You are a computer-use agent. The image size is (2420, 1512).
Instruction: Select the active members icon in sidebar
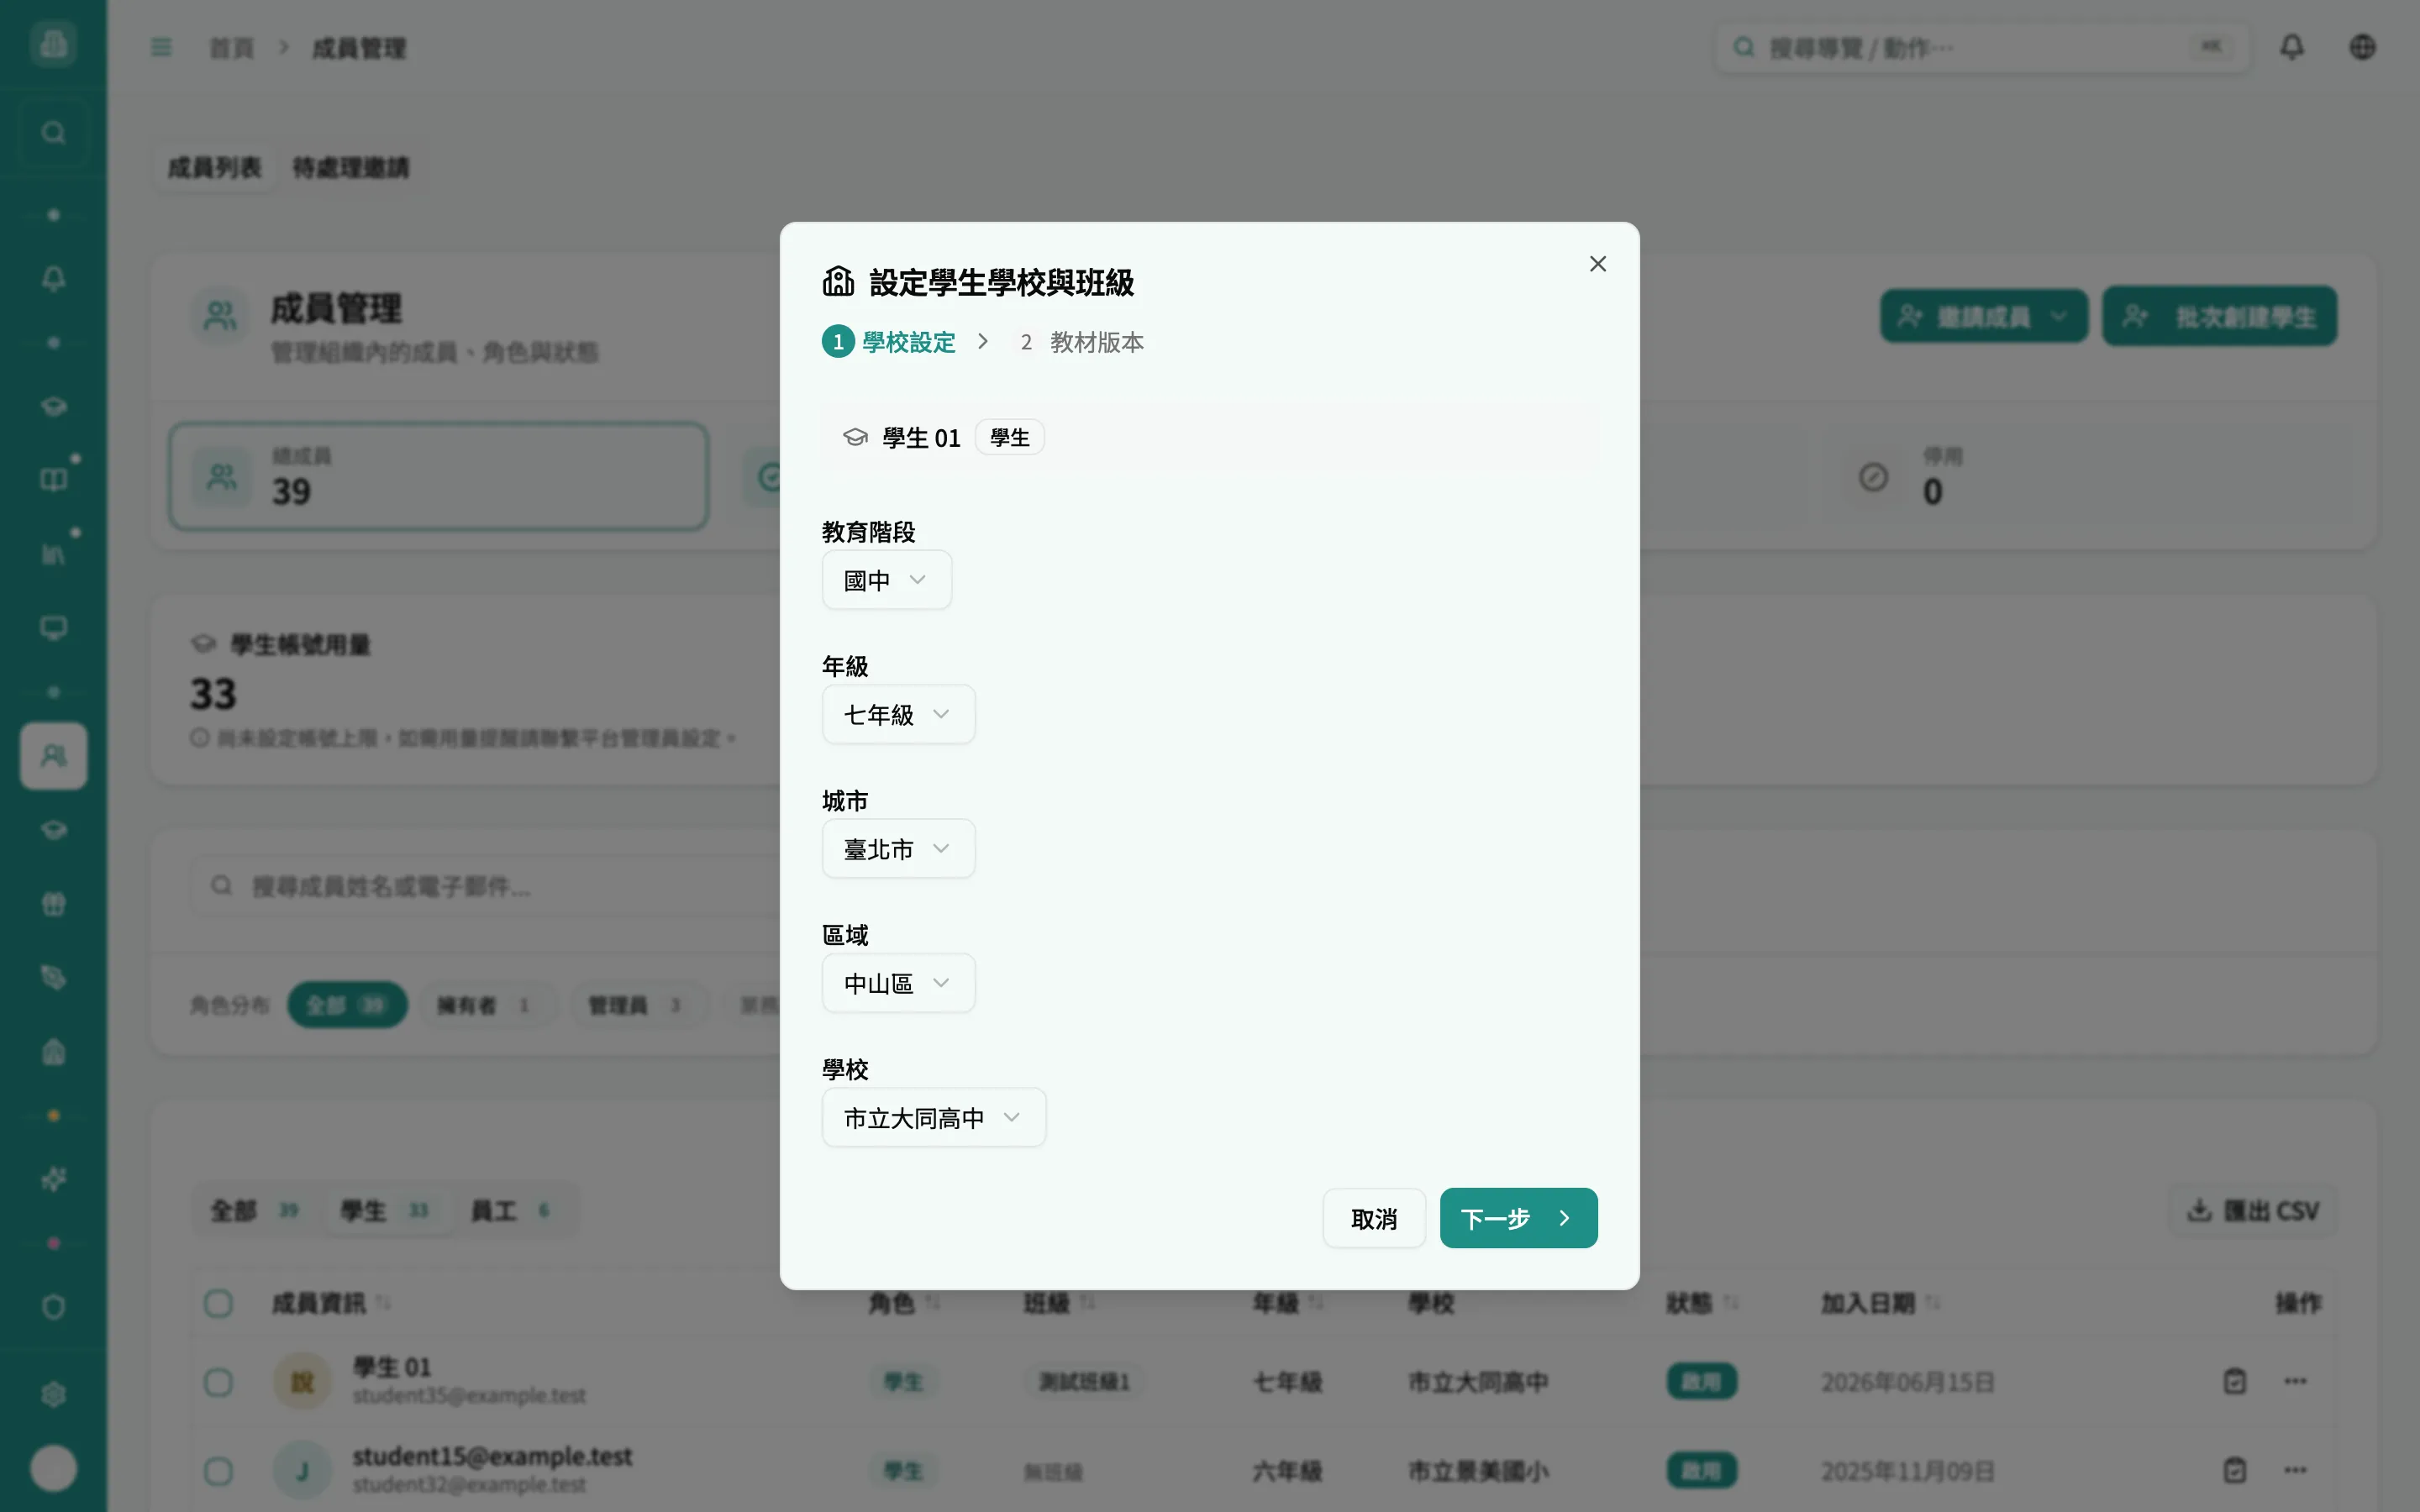54,756
